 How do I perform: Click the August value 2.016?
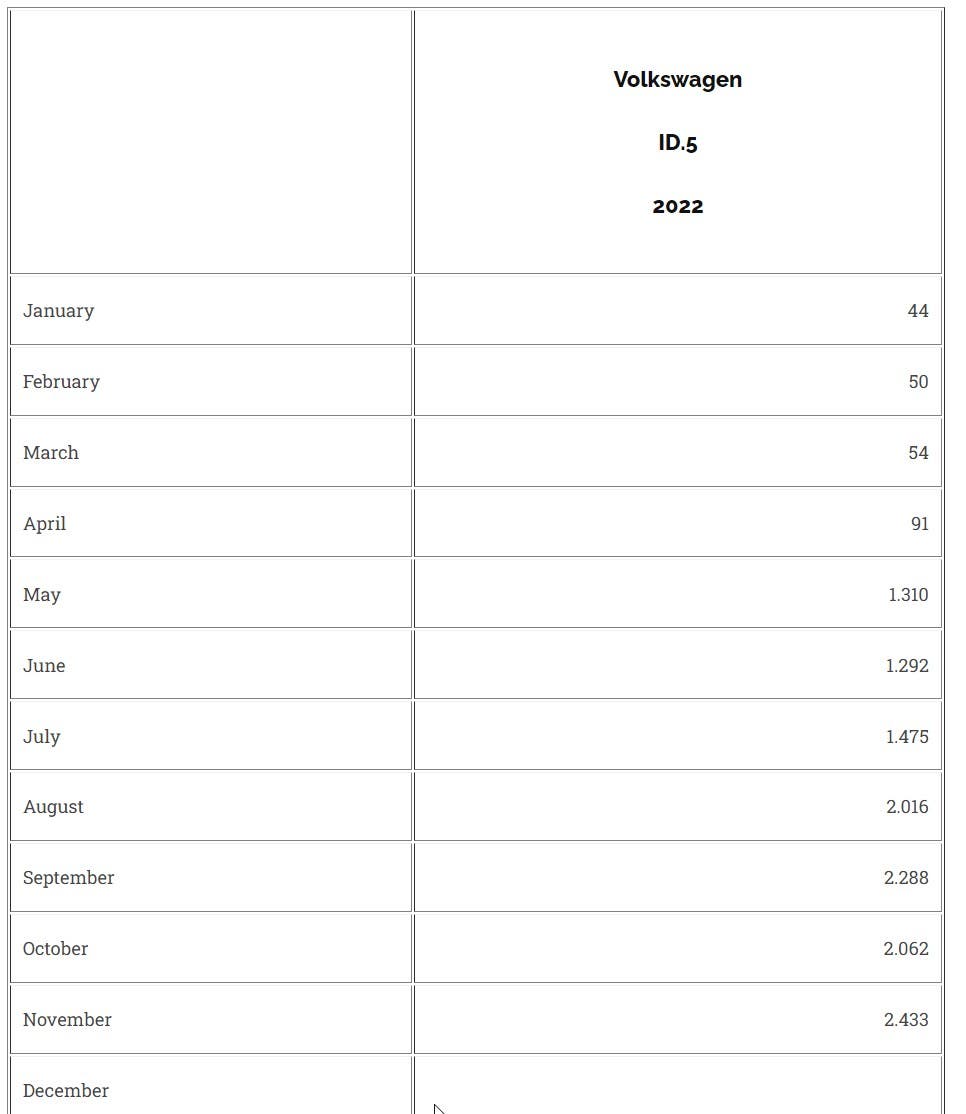(x=906, y=807)
